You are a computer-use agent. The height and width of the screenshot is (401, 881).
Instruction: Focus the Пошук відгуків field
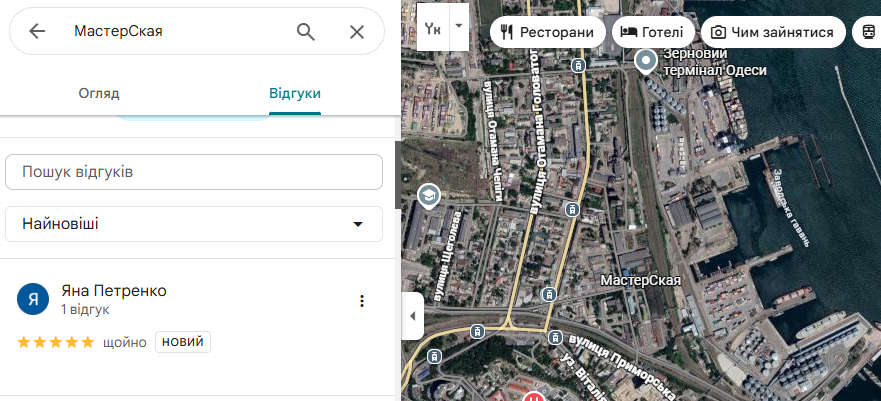tap(194, 172)
